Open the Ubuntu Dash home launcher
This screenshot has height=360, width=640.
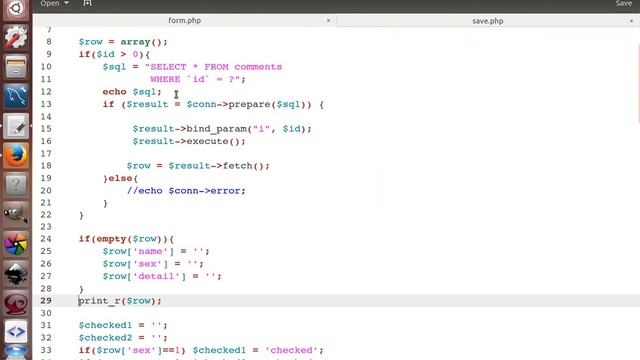(16, 8)
